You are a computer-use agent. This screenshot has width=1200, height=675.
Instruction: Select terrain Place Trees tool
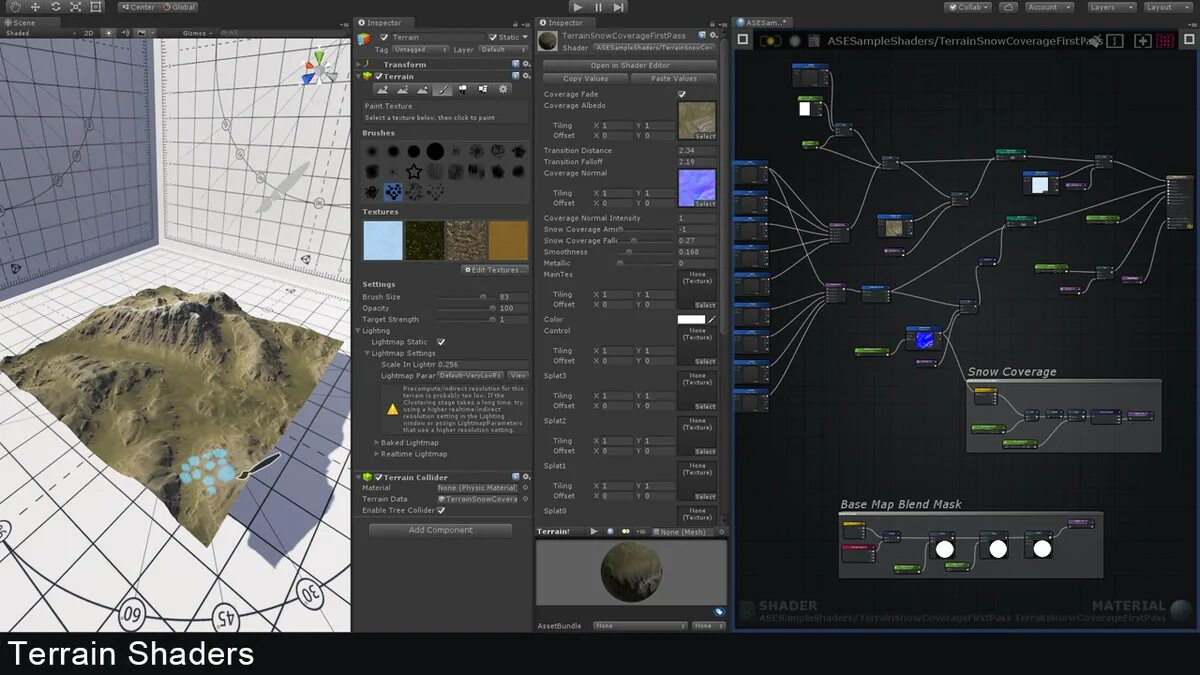tap(463, 89)
